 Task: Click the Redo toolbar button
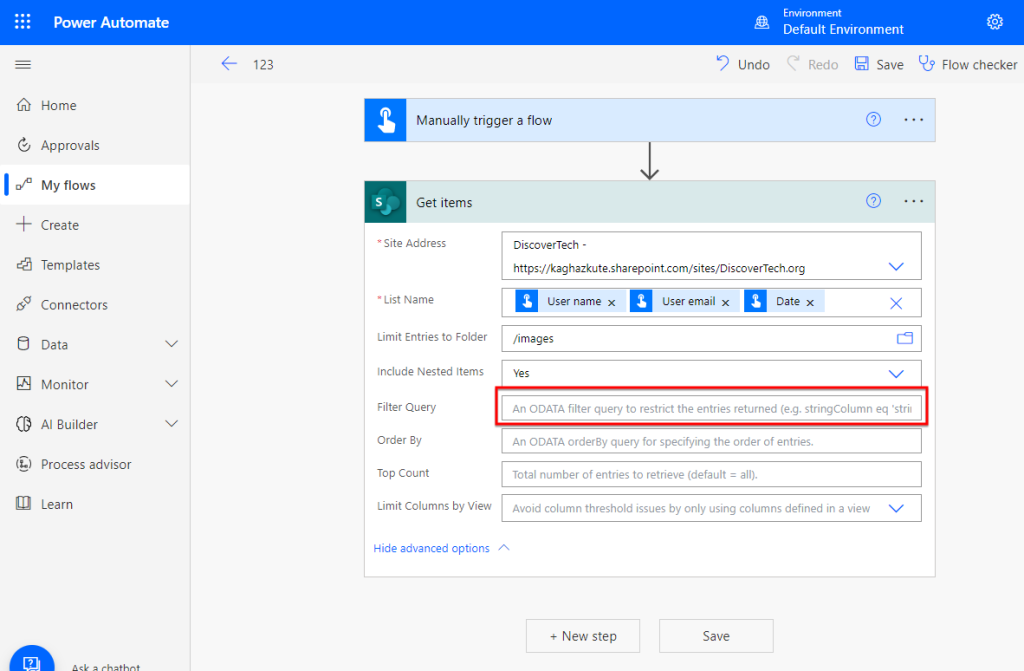(x=812, y=64)
